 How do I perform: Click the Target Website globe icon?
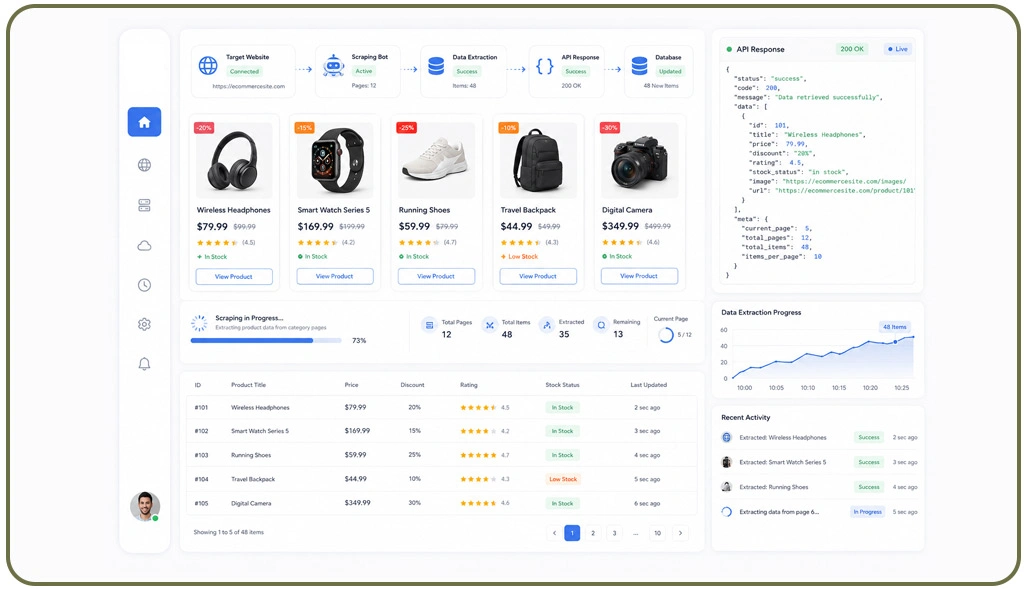[x=208, y=65]
